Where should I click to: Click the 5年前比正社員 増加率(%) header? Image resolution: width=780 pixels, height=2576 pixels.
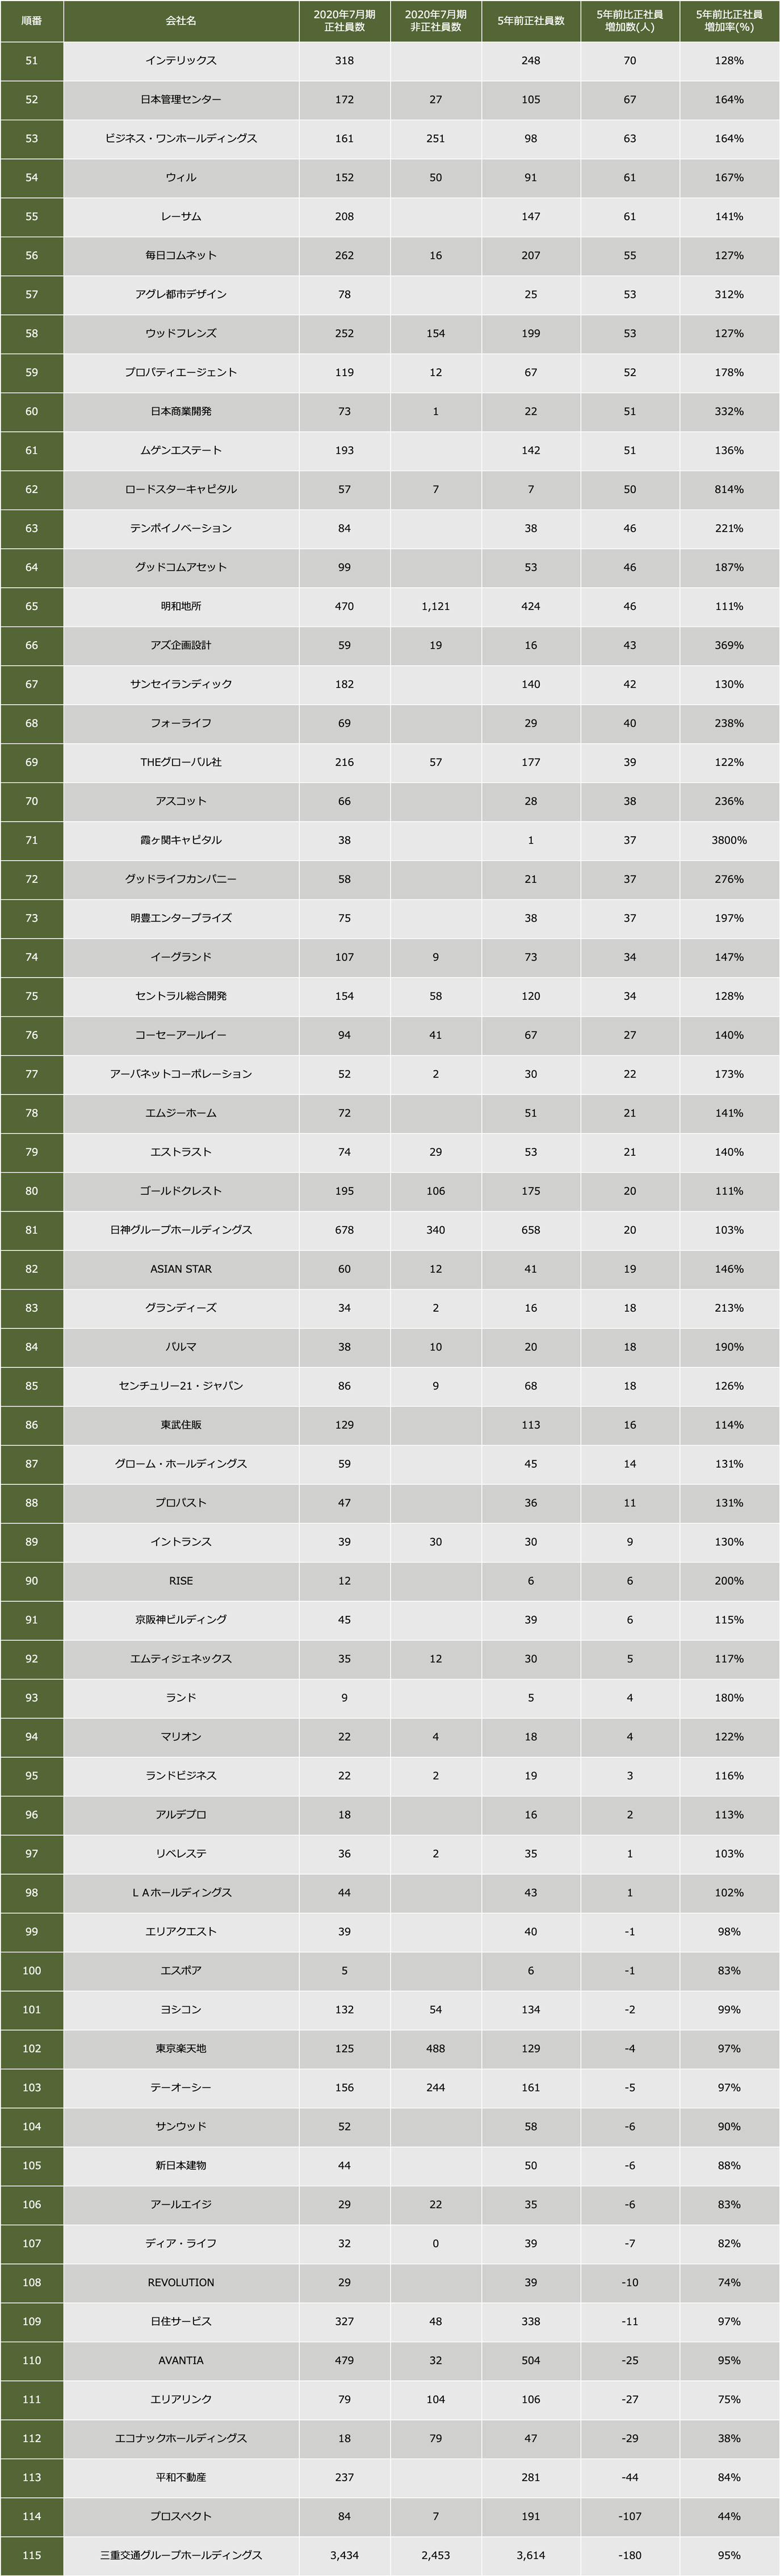click(729, 21)
